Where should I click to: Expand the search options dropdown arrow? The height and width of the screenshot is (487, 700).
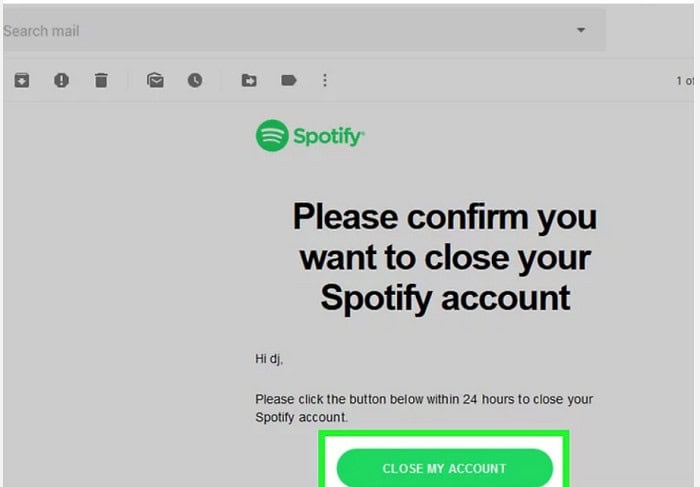581,31
